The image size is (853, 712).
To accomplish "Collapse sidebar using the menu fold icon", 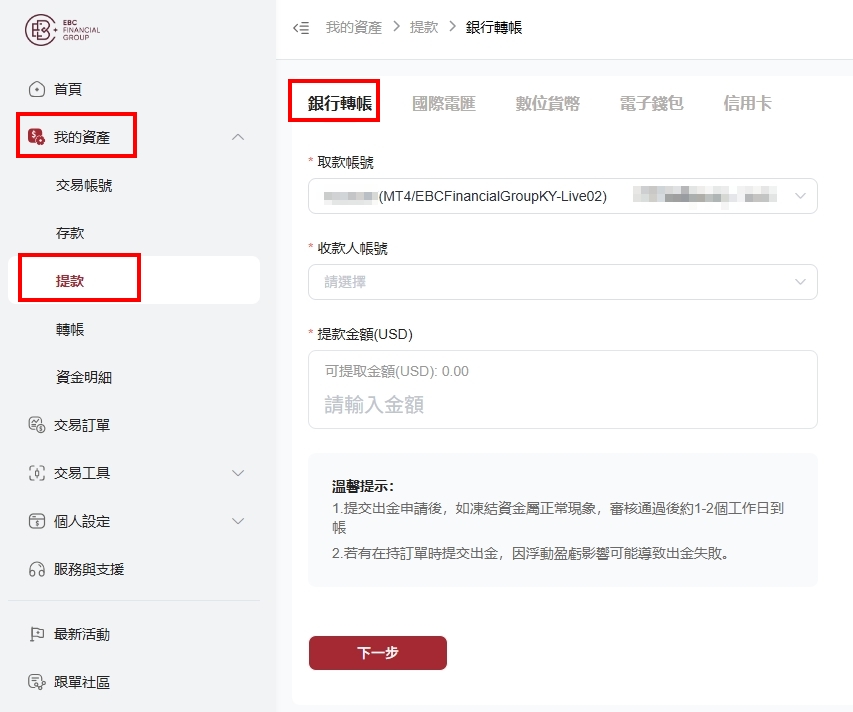I will click(x=301, y=28).
